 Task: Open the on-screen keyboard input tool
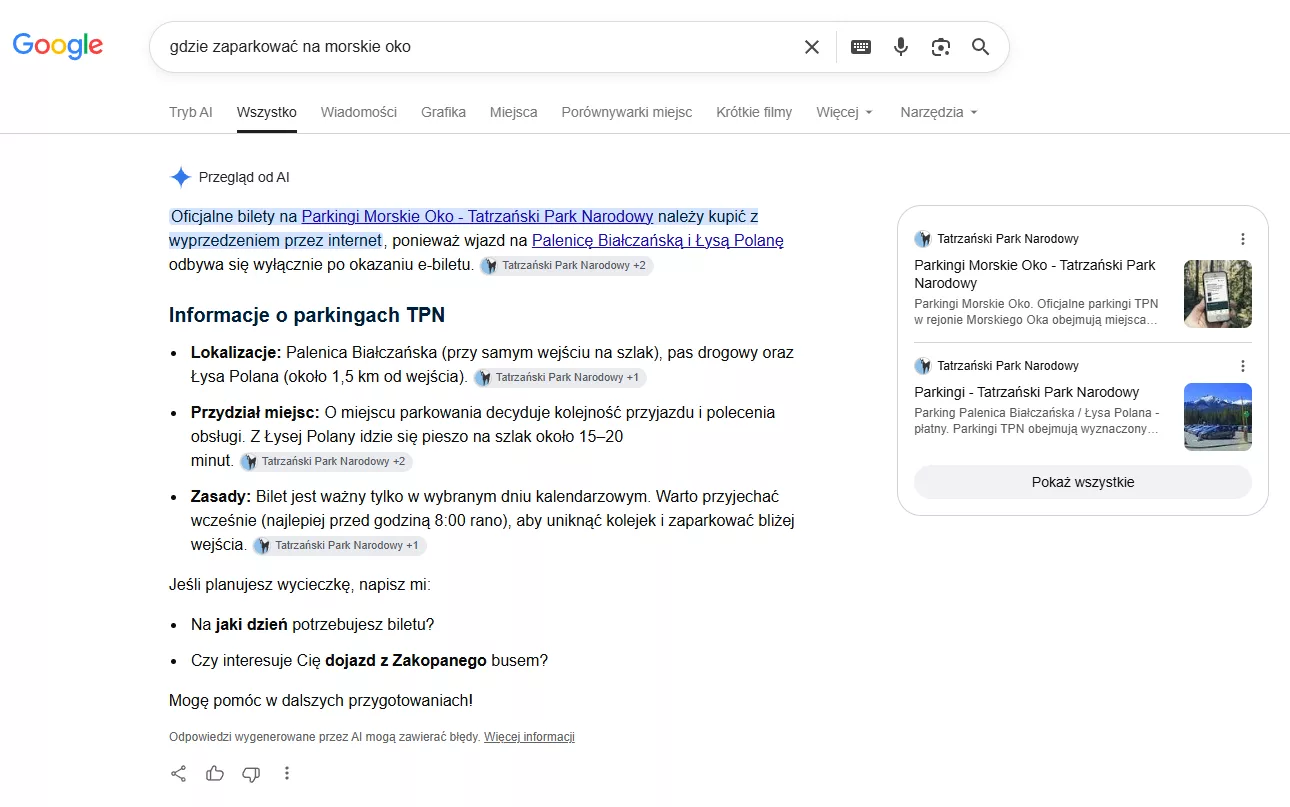point(861,47)
